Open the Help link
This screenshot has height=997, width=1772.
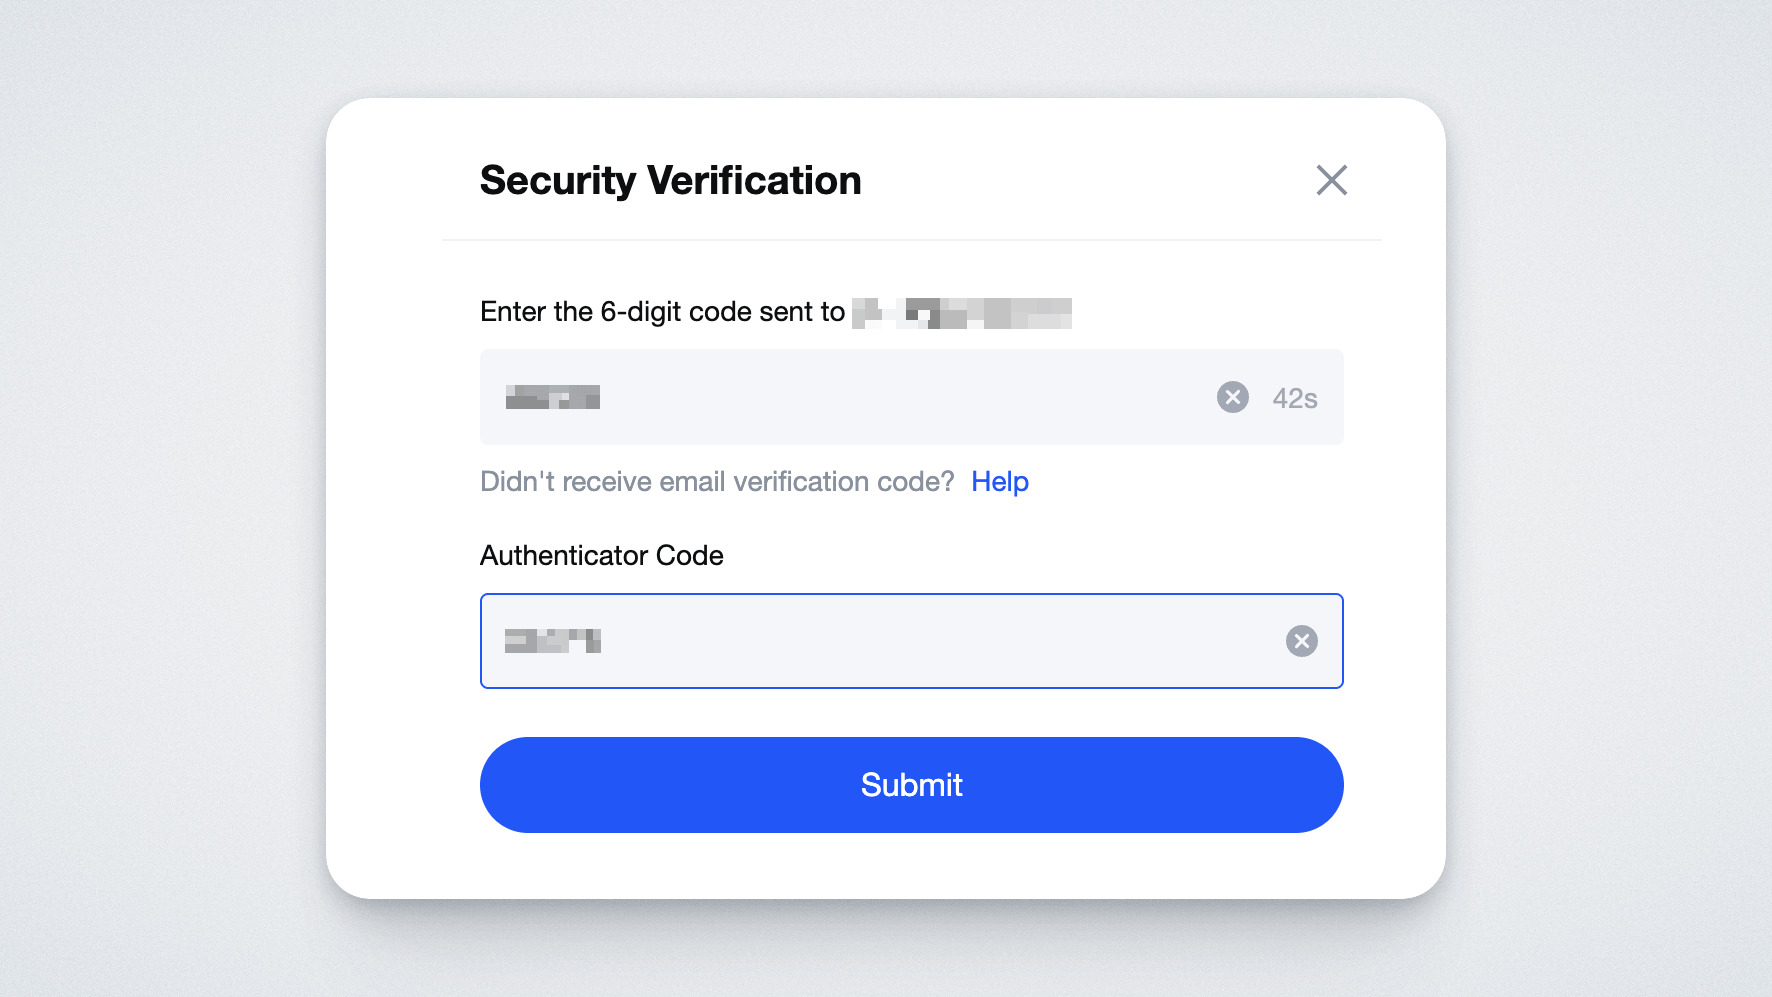coord(999,482)
